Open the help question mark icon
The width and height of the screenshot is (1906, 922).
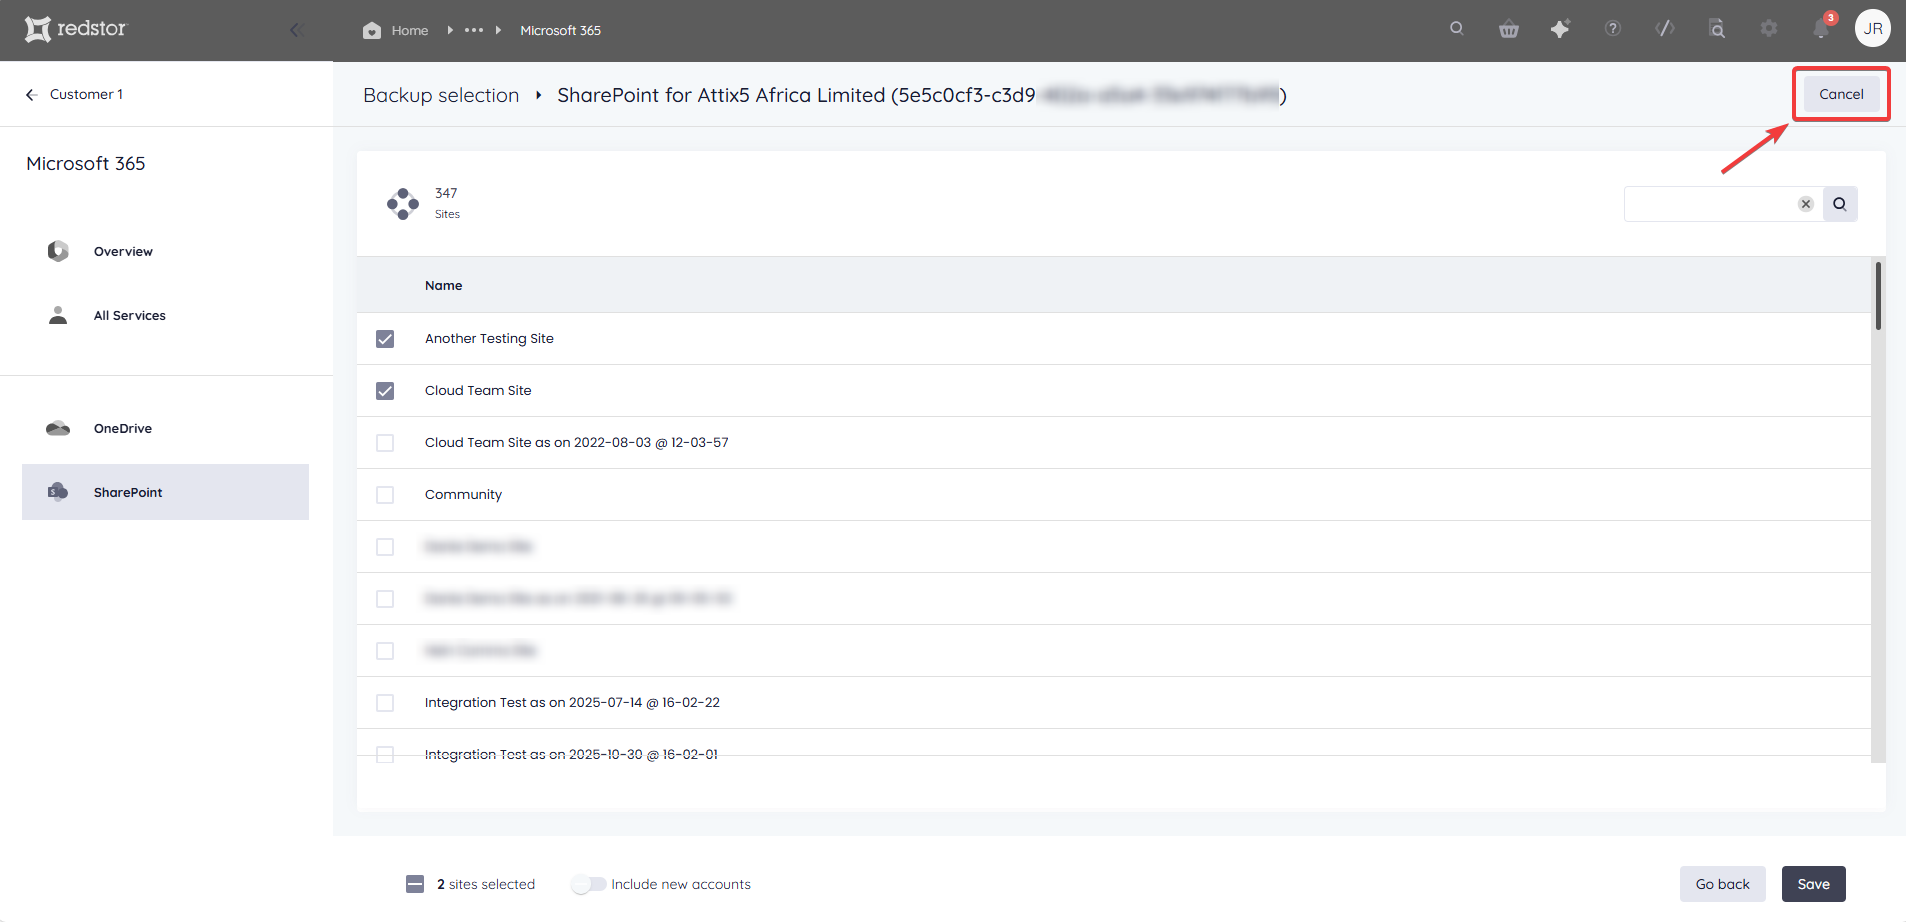pos(1613,29)
